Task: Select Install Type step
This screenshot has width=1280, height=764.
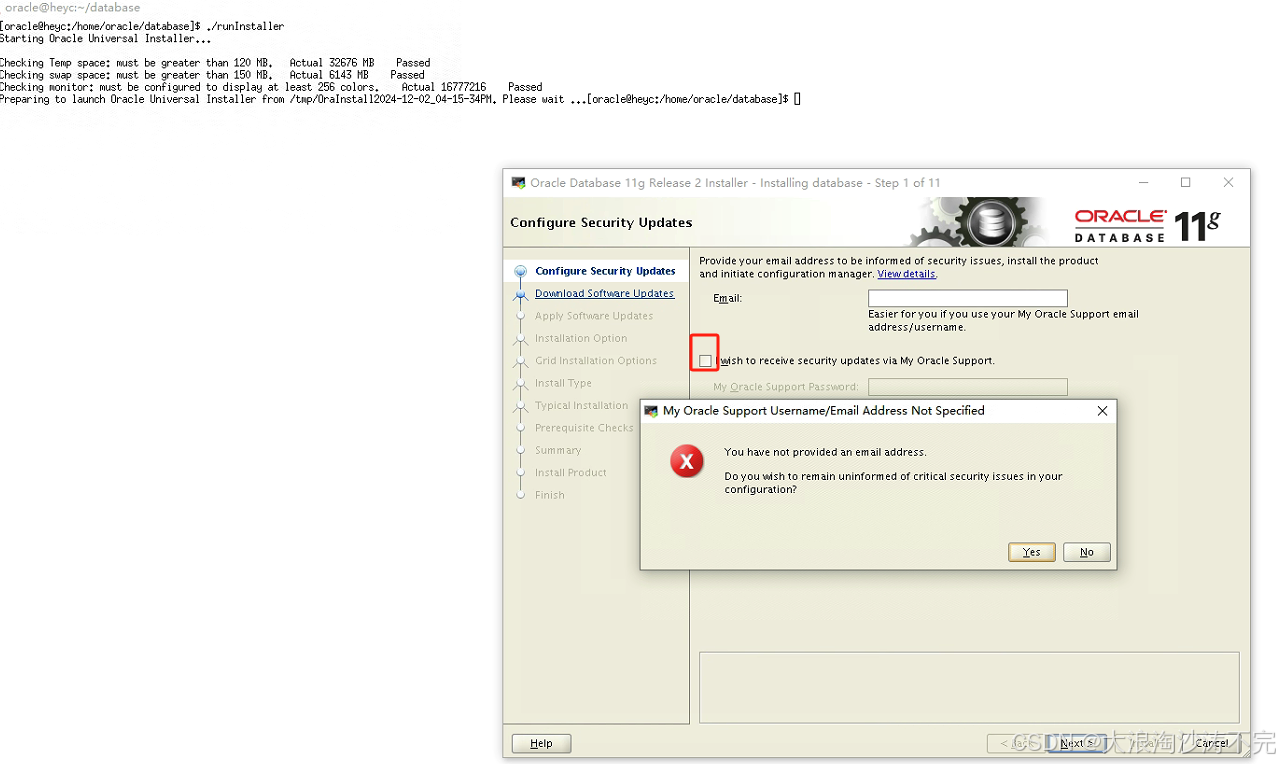Action: [x=563, y=383]
